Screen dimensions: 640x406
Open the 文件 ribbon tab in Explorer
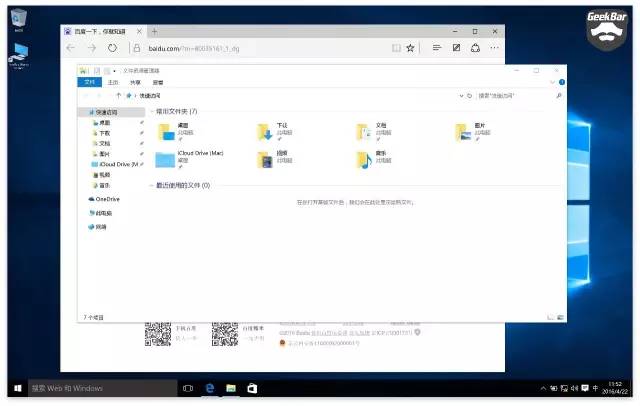[89, 82]
